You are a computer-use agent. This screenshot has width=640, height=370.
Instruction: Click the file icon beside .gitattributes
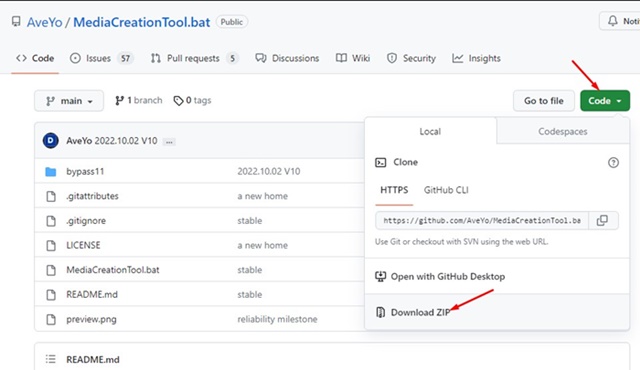coord(51,196)
